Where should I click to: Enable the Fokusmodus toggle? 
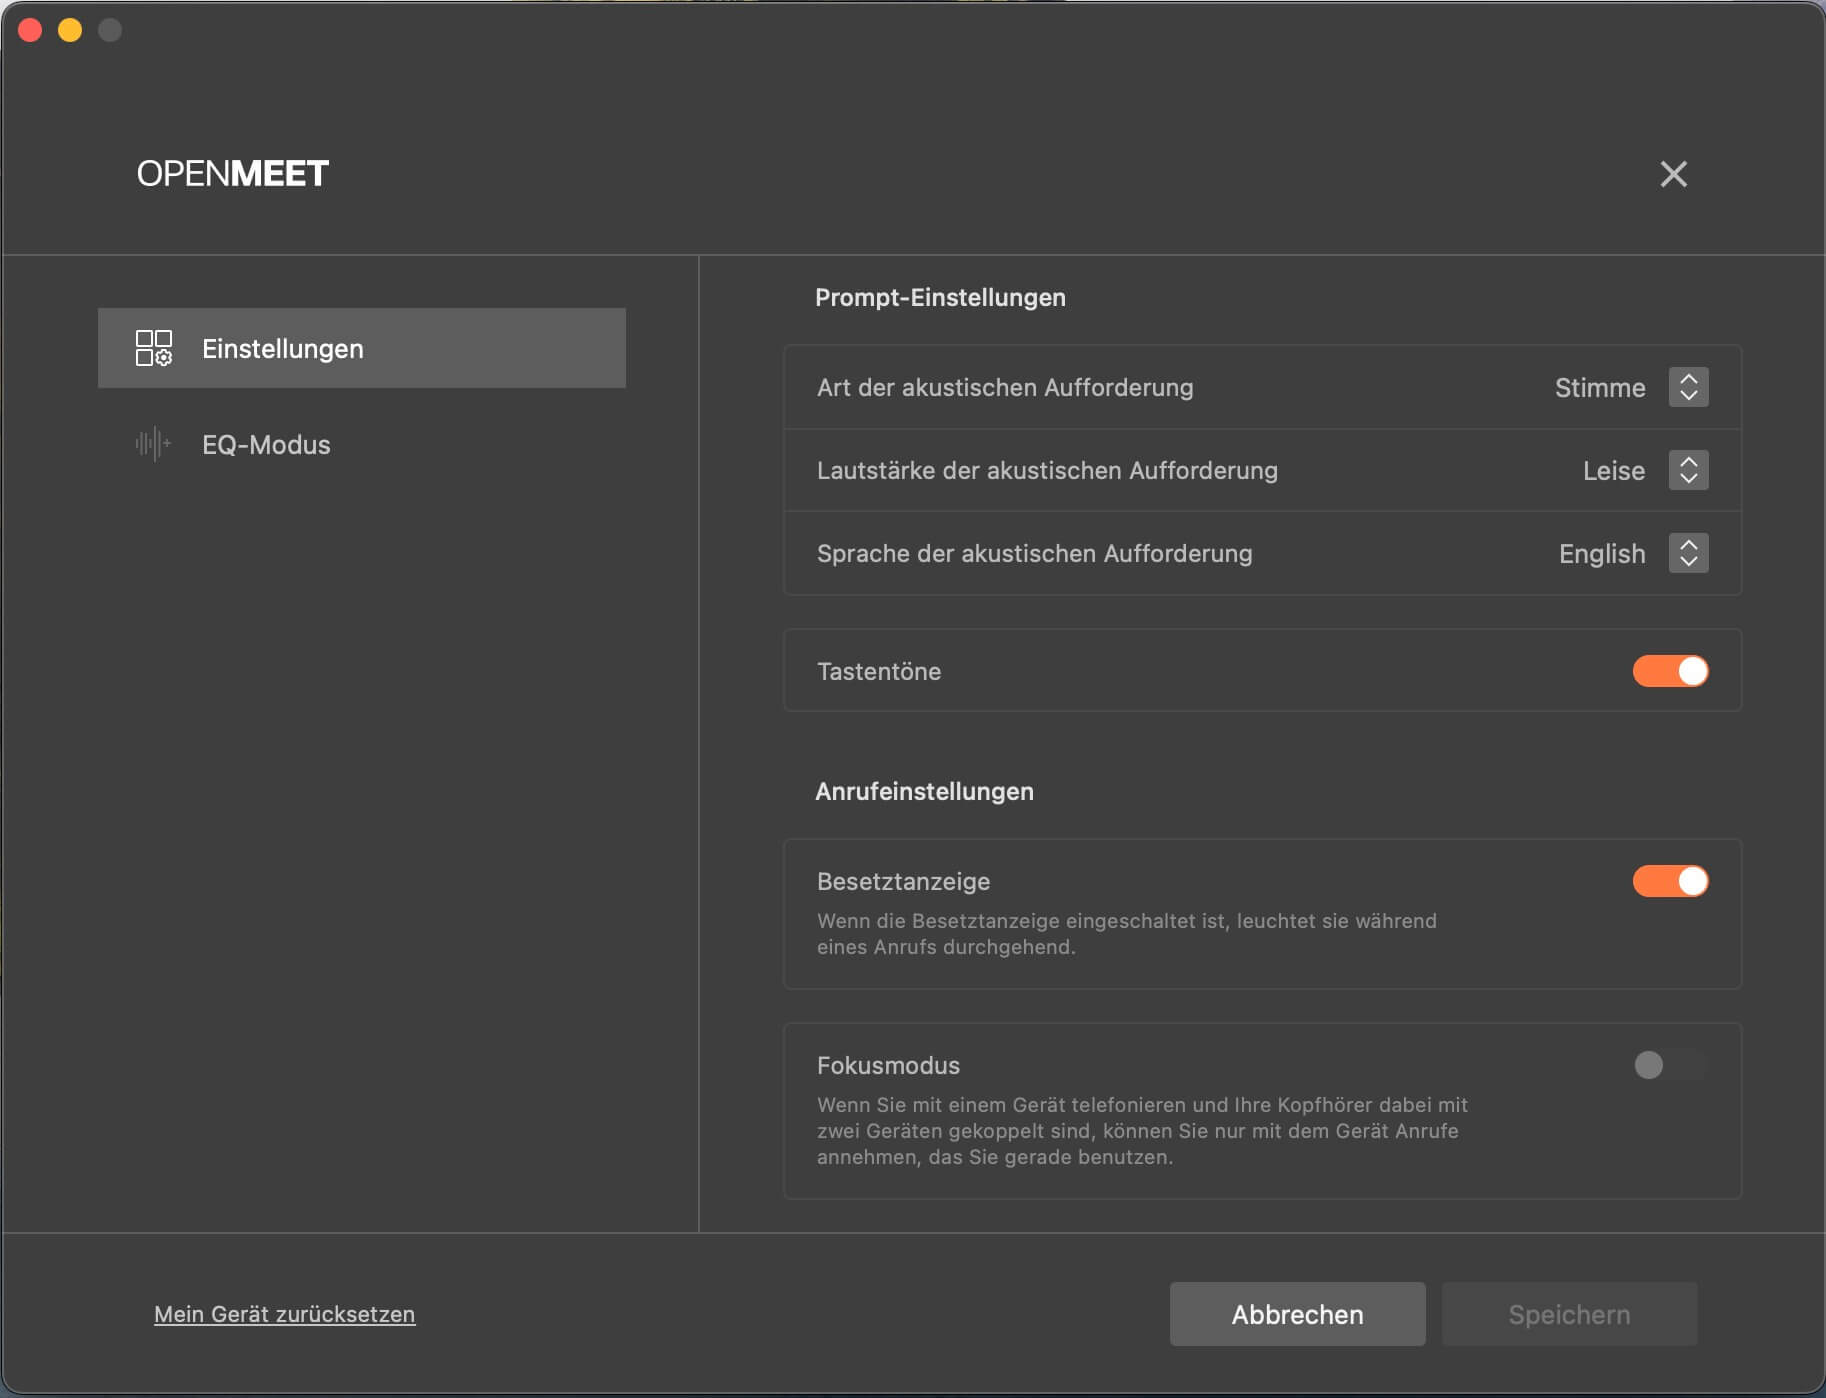coord(1670,1065)
